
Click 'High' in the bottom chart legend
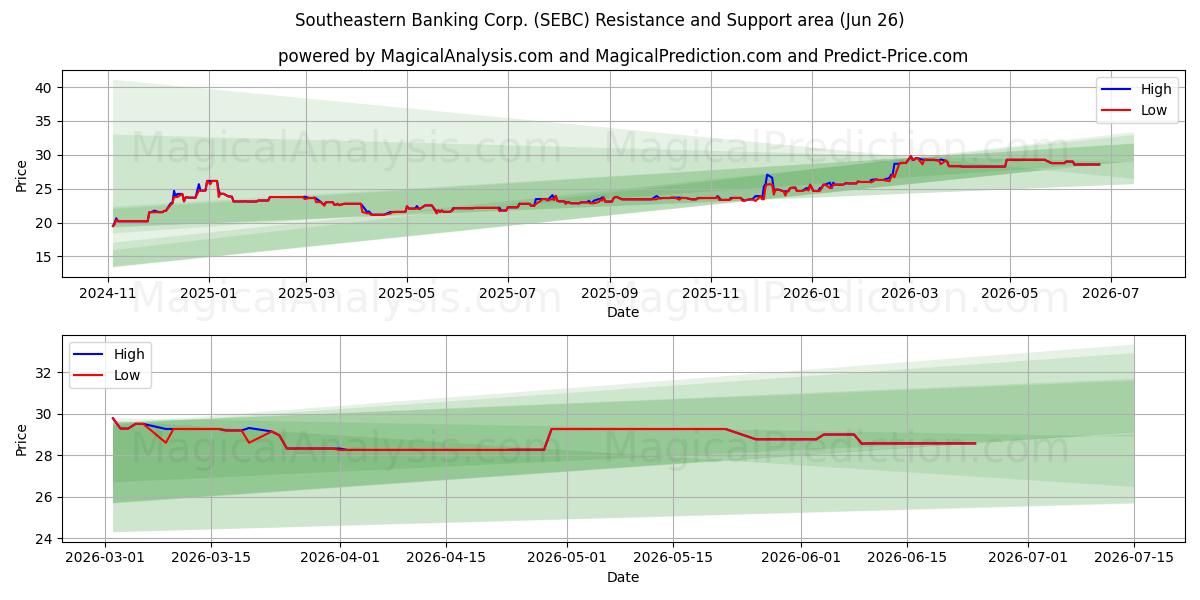tap(129, 354)
